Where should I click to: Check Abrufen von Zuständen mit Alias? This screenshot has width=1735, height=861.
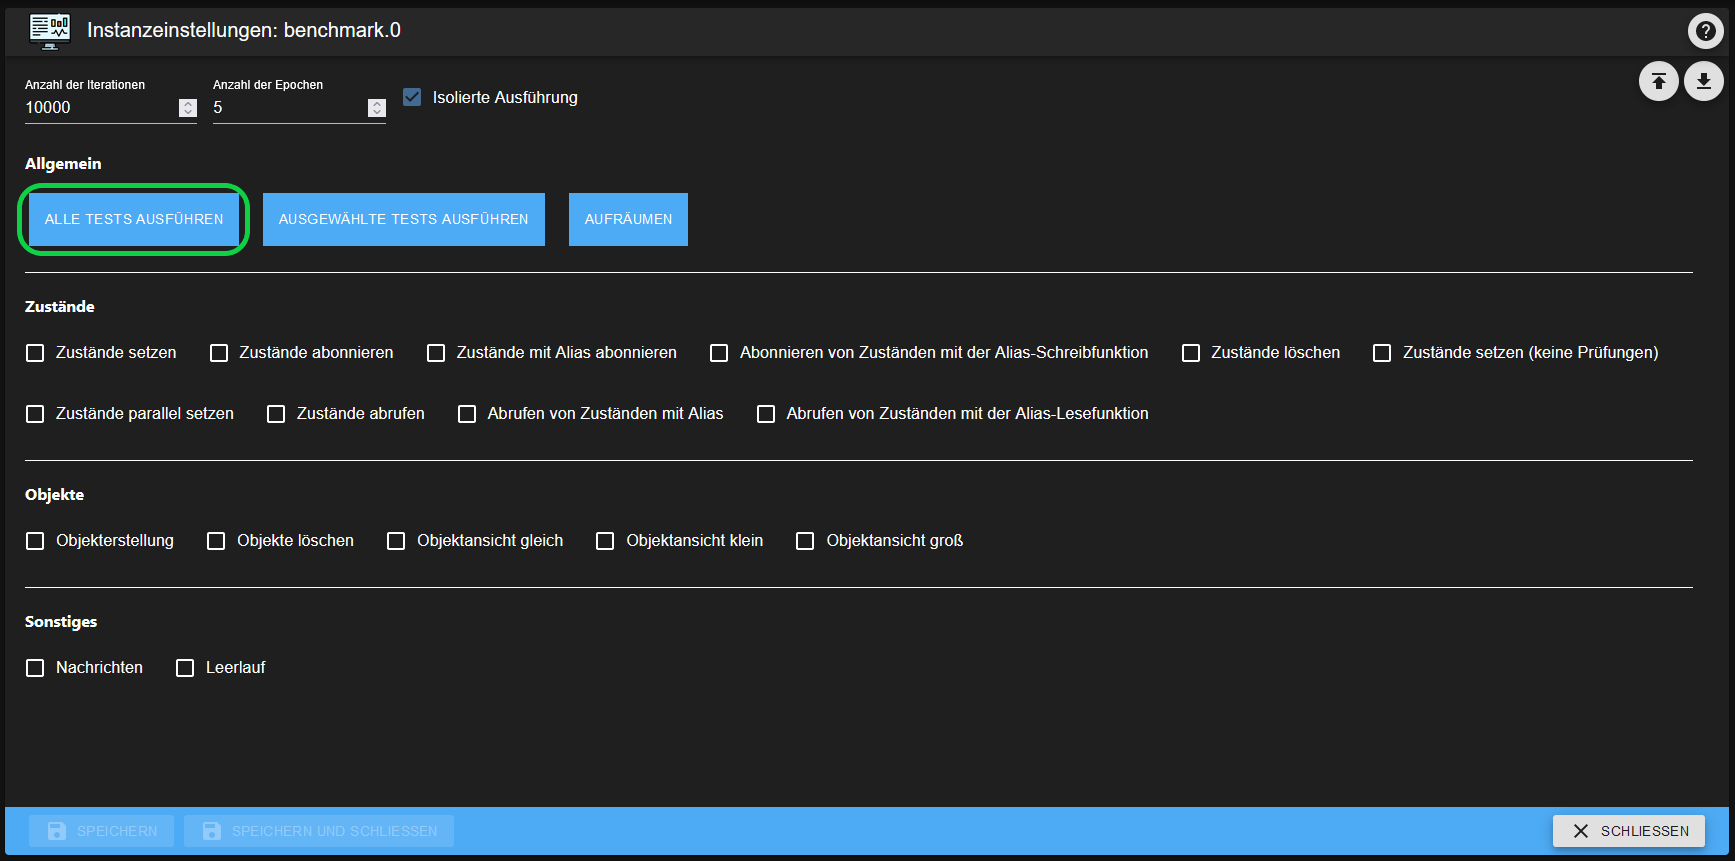pos(467,414)
